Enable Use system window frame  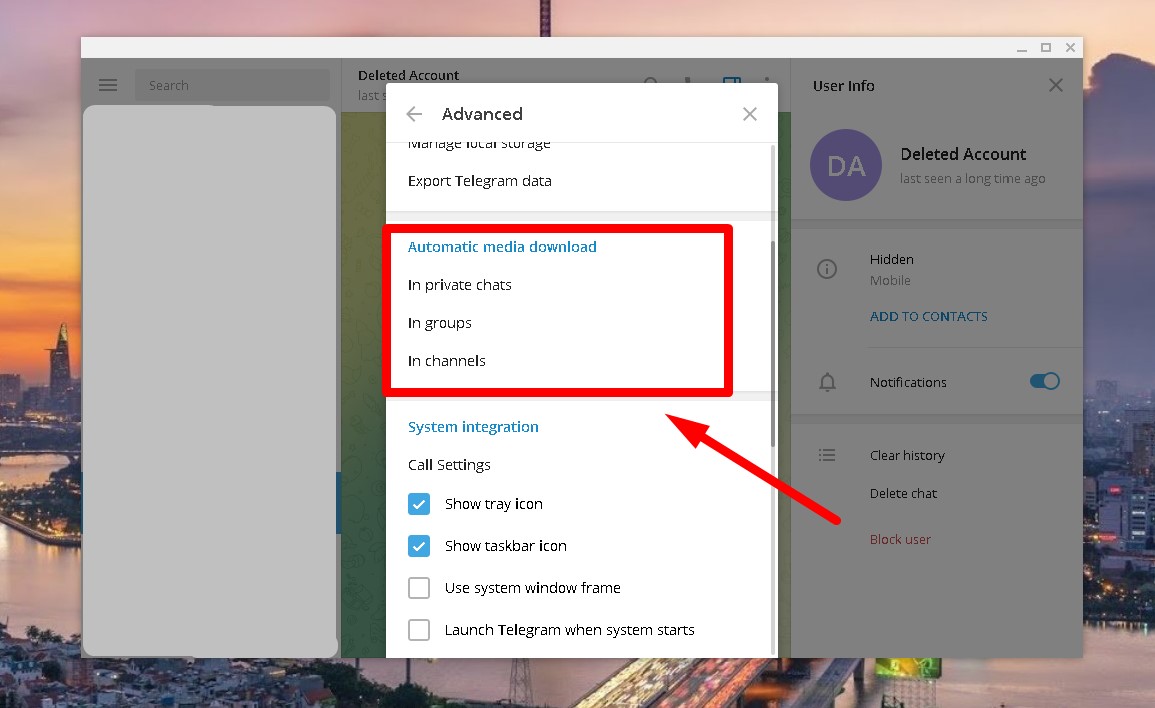pyautogui.click(x=419, y=588)
